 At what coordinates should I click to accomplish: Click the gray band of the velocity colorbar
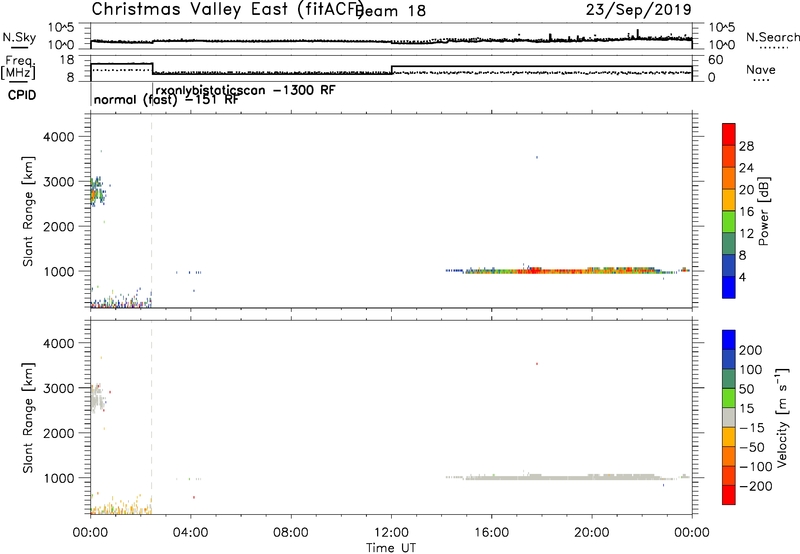click(x=729, y=417)
